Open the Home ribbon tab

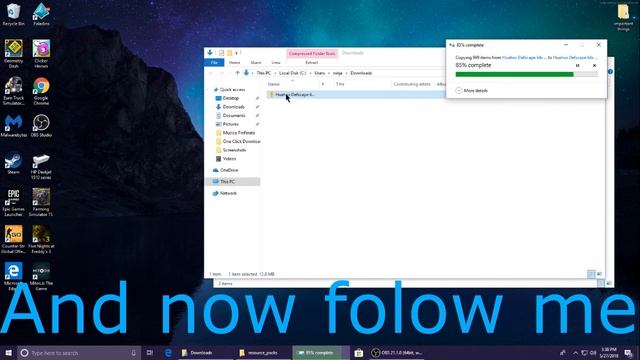point(234,62)
